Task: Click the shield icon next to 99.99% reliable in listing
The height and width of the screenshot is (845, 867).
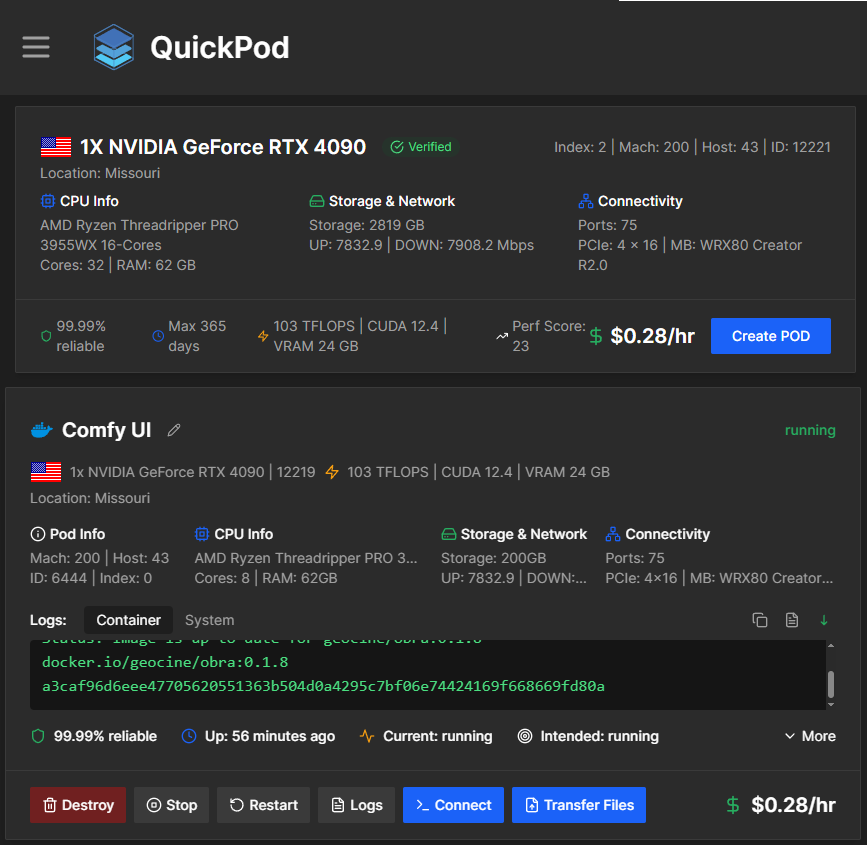Action: click(x=46, y=336)
